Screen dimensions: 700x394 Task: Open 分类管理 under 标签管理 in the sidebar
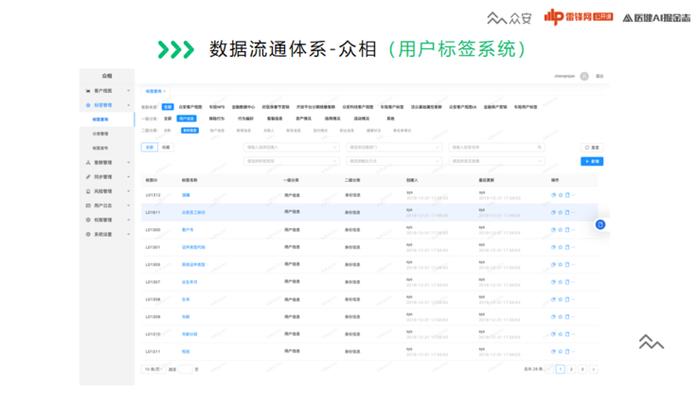[100, 134]
